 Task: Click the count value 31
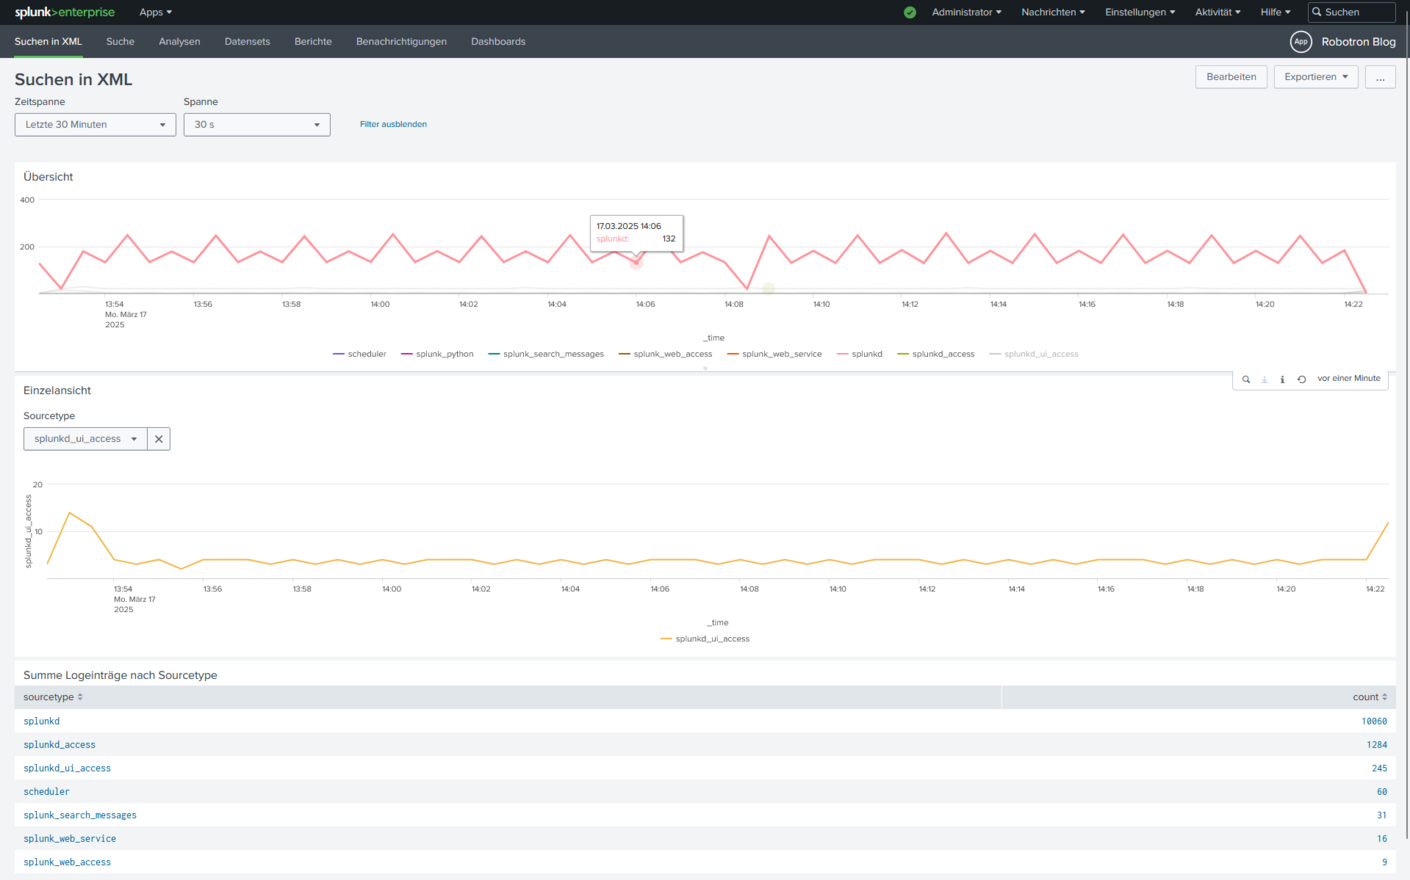[x=1382, y=815]
